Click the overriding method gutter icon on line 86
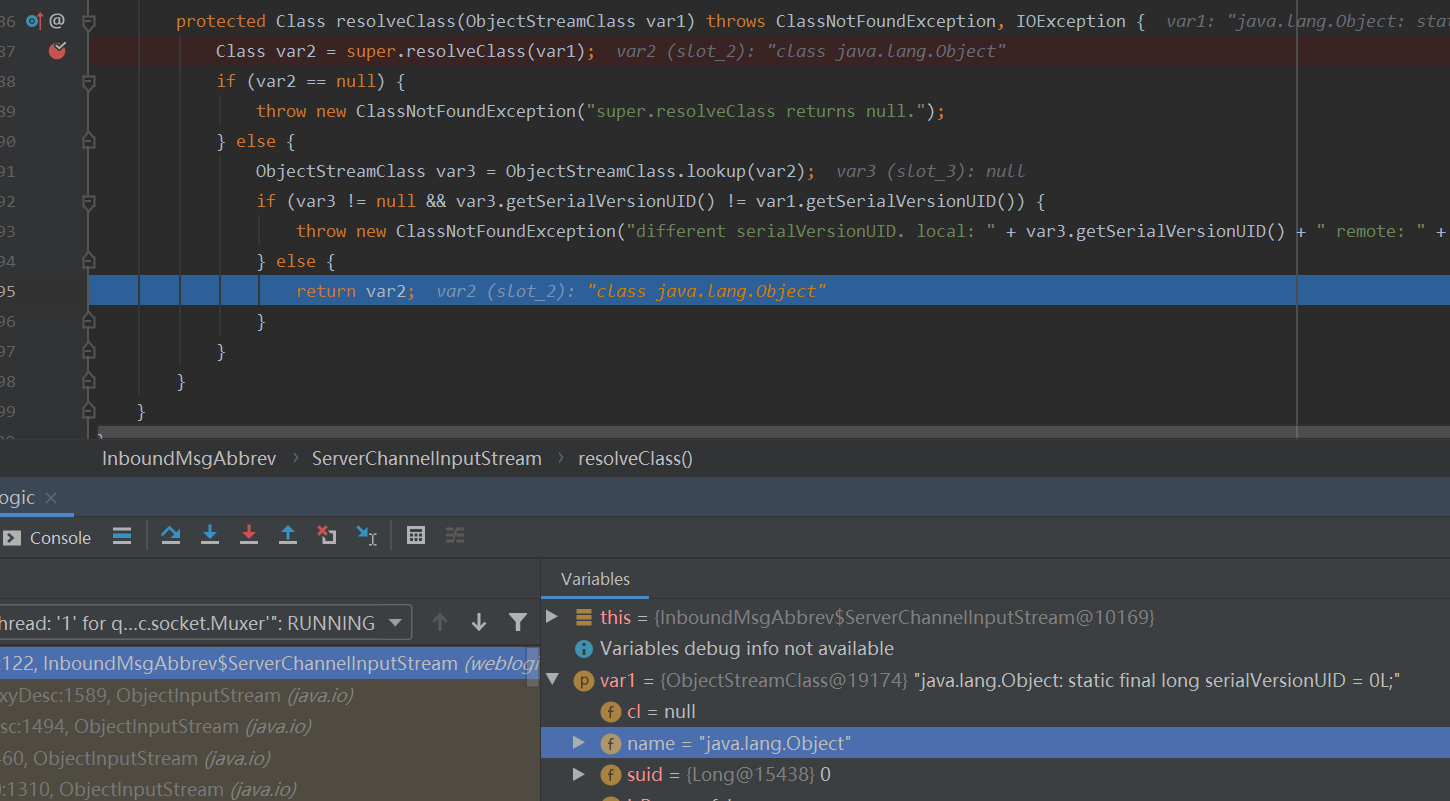Screen dimensions: 1450x801 pos(34,20)
